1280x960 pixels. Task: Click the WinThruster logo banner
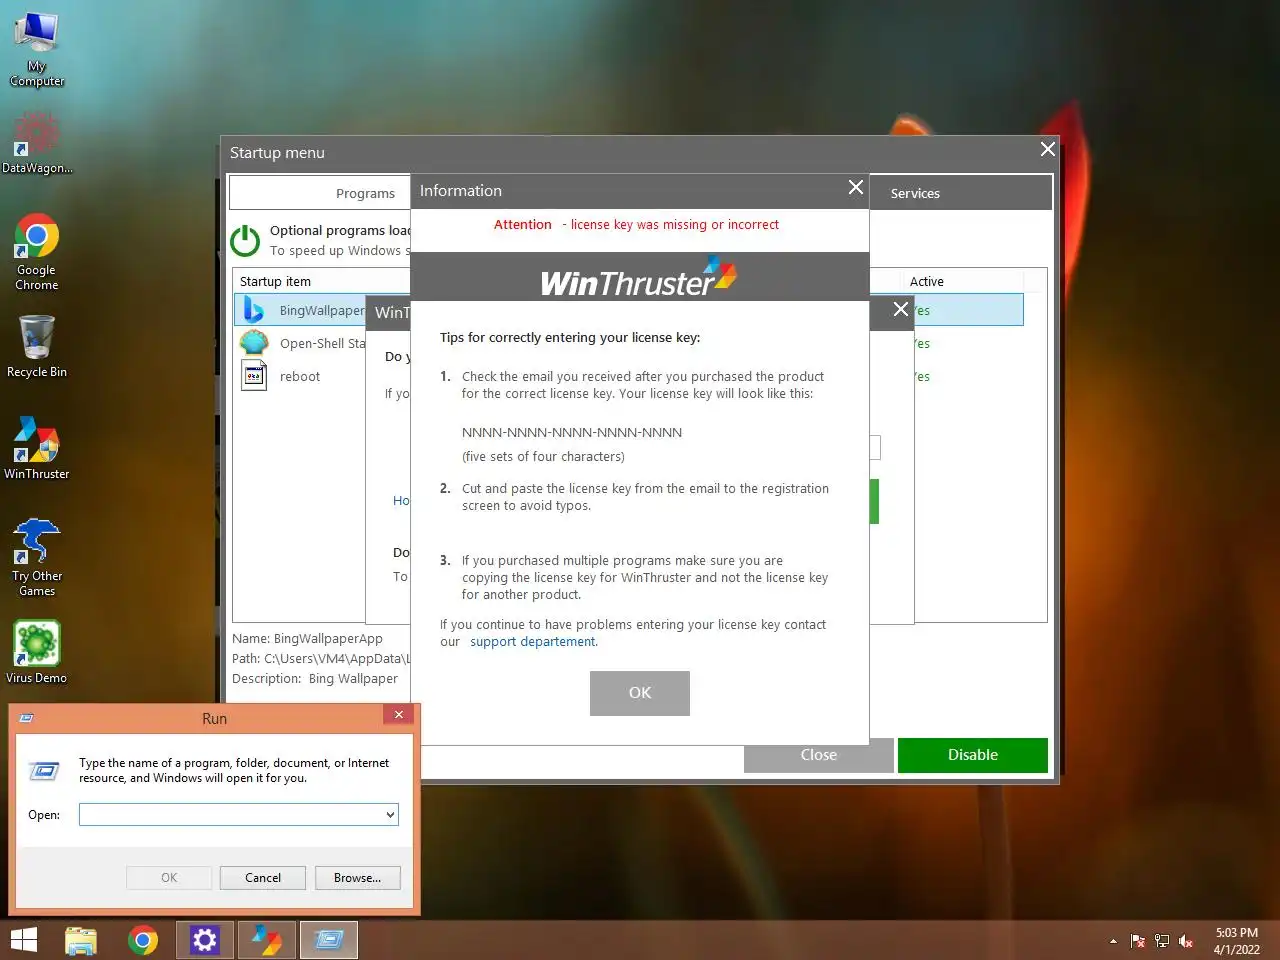640,276
